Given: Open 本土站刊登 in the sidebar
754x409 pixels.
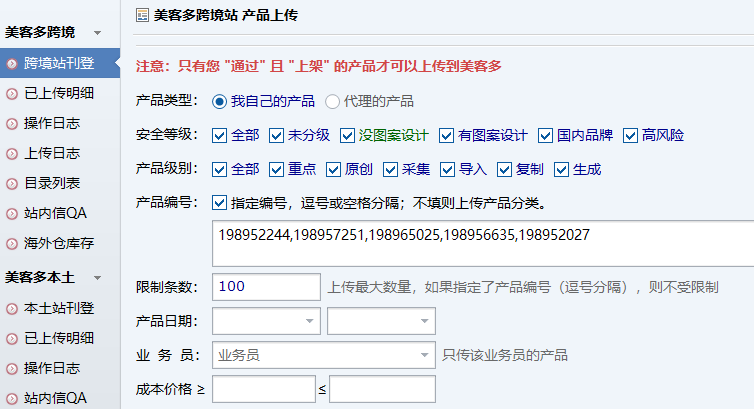Looking at the screenshot, I should click(x=60, y=308).
